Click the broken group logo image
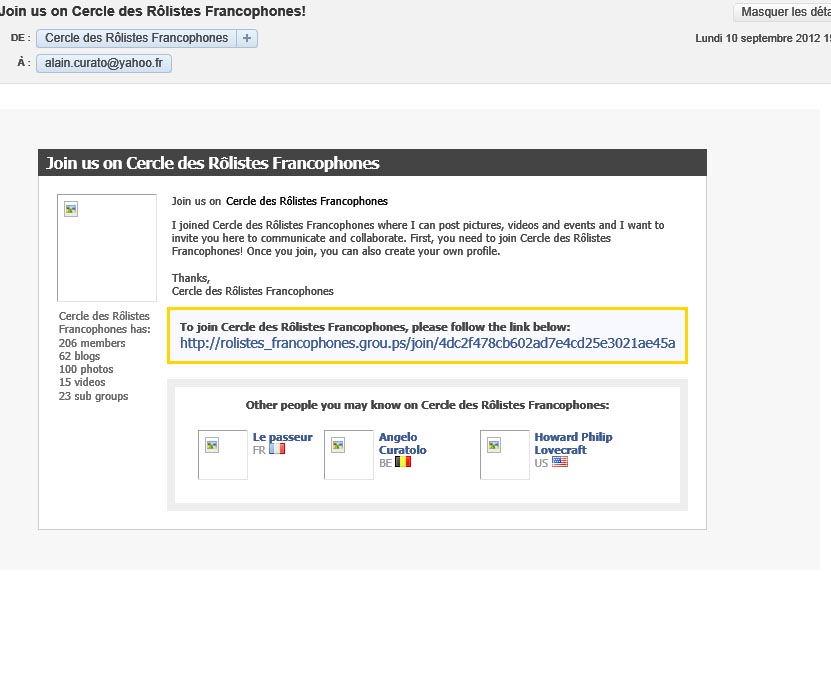This screenshot has width=831, height=698. [107, 248]
